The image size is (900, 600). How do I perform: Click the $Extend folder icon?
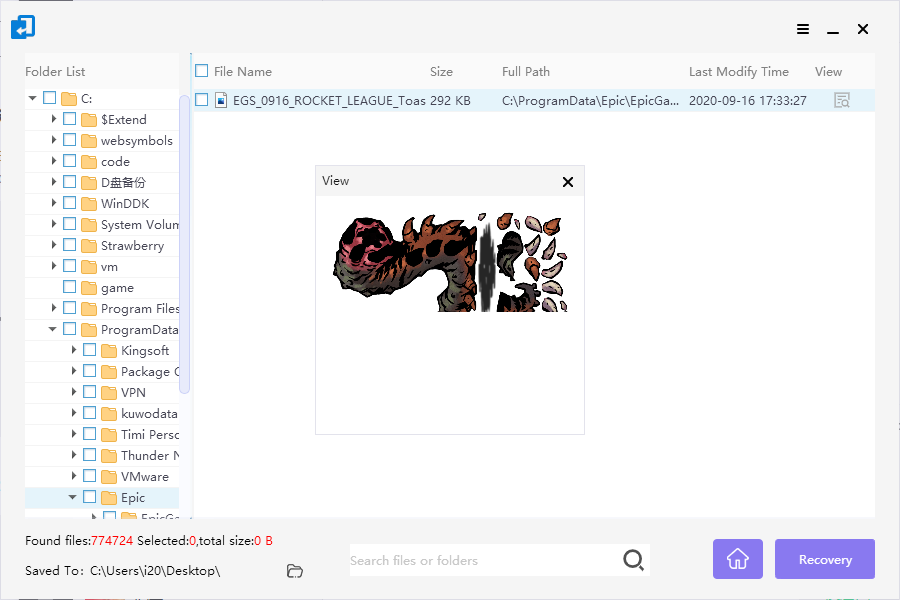tap(89, 120)
